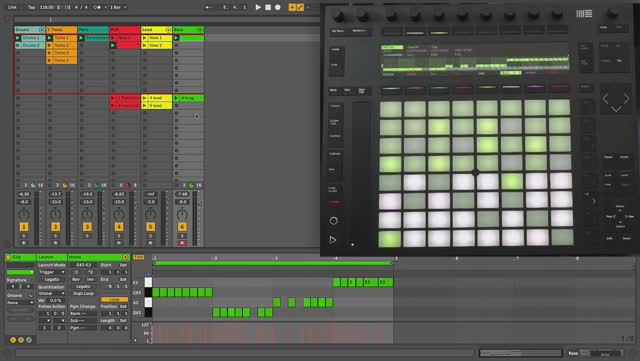
Task: Click the Notes box header circle icon
Action: pyautogui.click(x=125, y=257)
